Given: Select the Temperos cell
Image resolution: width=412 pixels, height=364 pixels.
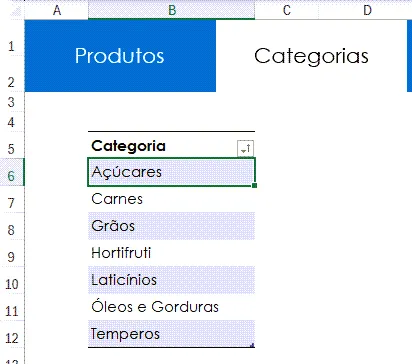Looking at the screenshot, I should coord(171,334).
